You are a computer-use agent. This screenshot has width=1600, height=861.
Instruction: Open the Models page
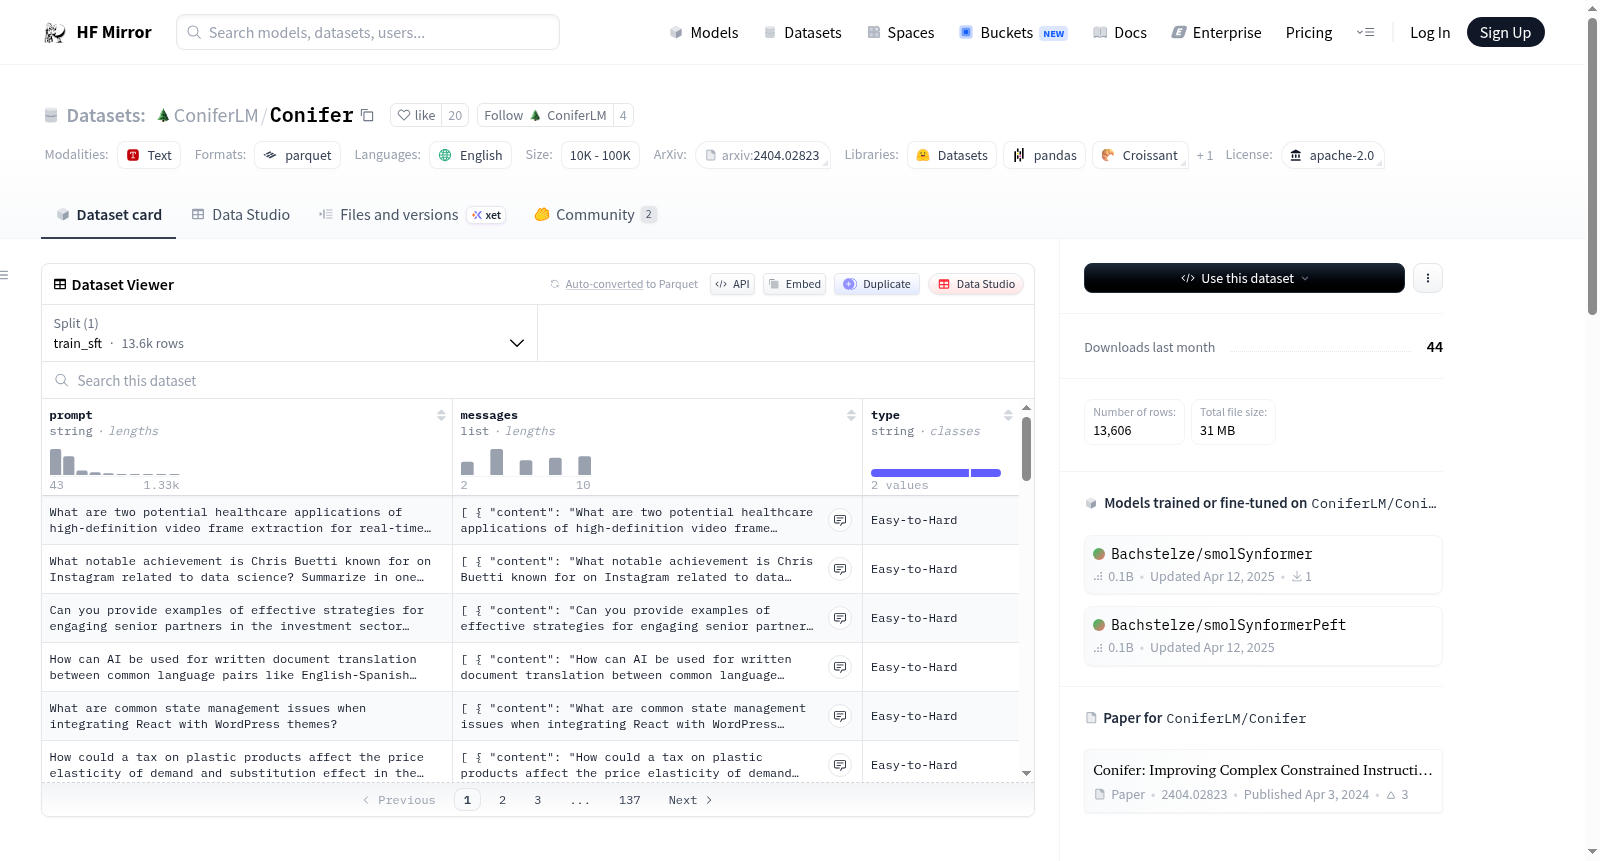704,33
